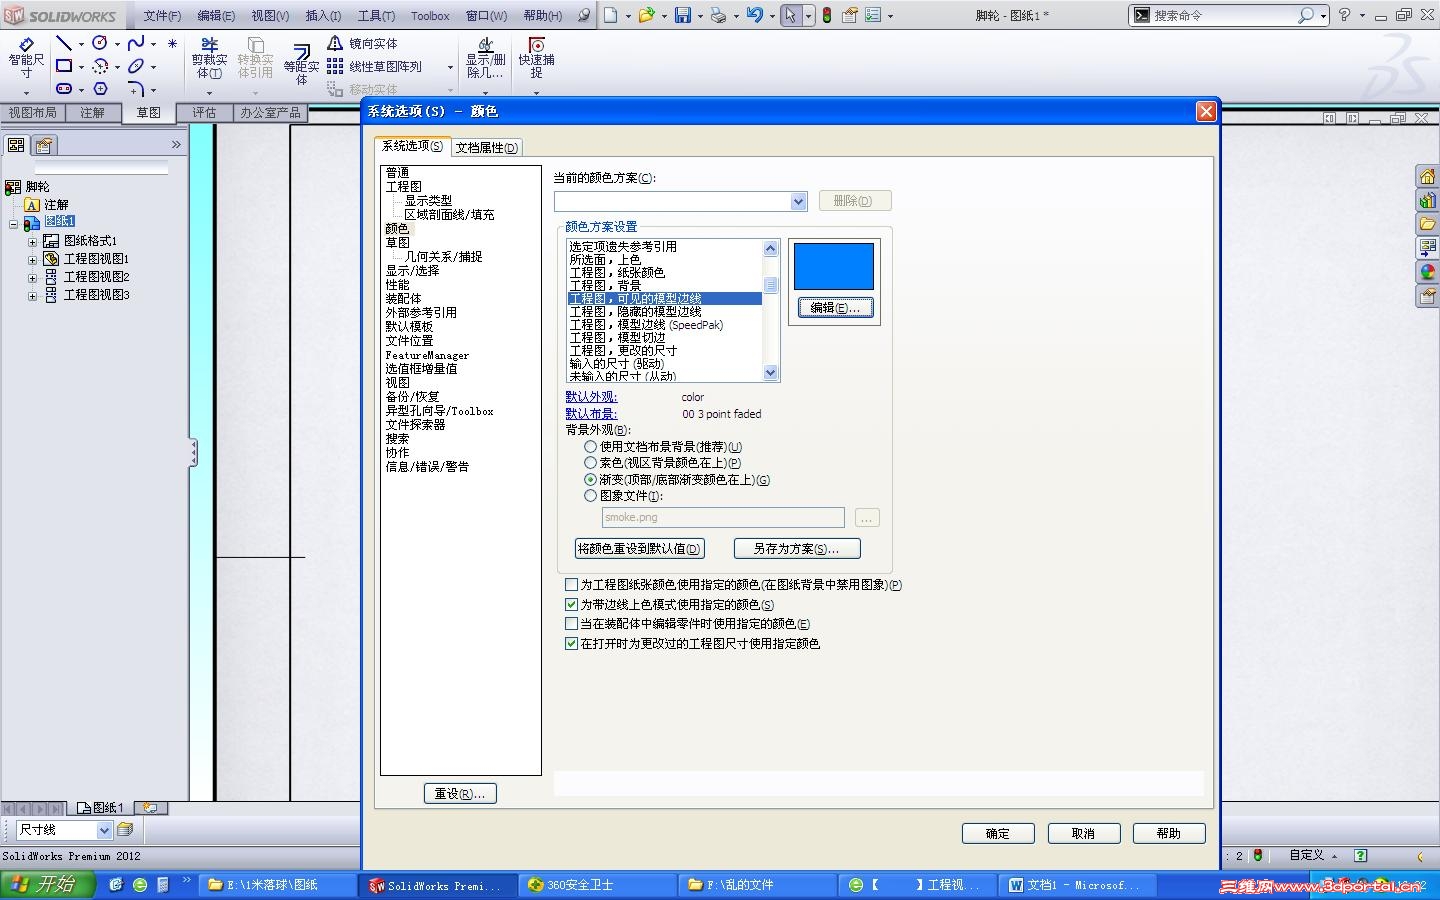
Task: Click the 另存为方案(S)... button
Action: (x=797, y=549)
